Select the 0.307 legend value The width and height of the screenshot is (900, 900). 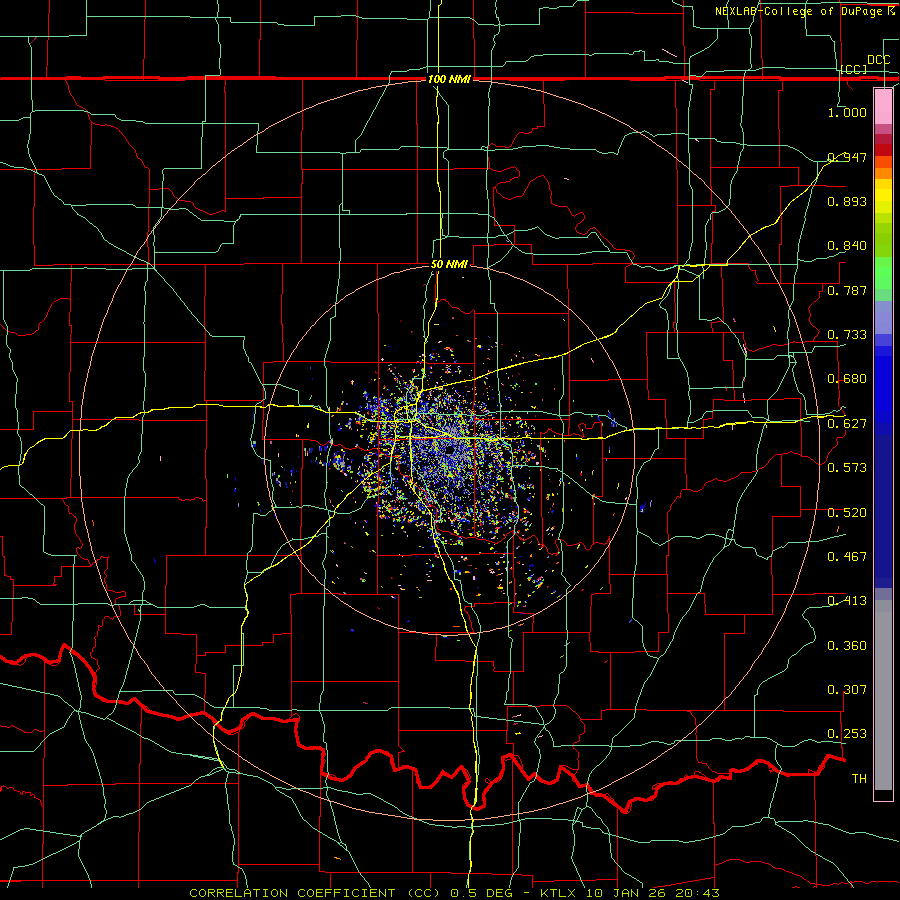(847, 690)
